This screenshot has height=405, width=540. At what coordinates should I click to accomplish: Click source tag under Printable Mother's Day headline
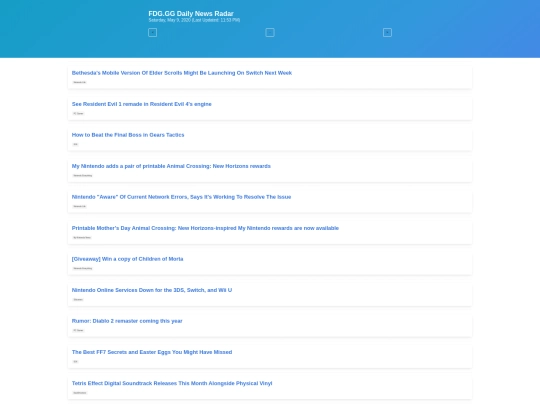[82, 237]
